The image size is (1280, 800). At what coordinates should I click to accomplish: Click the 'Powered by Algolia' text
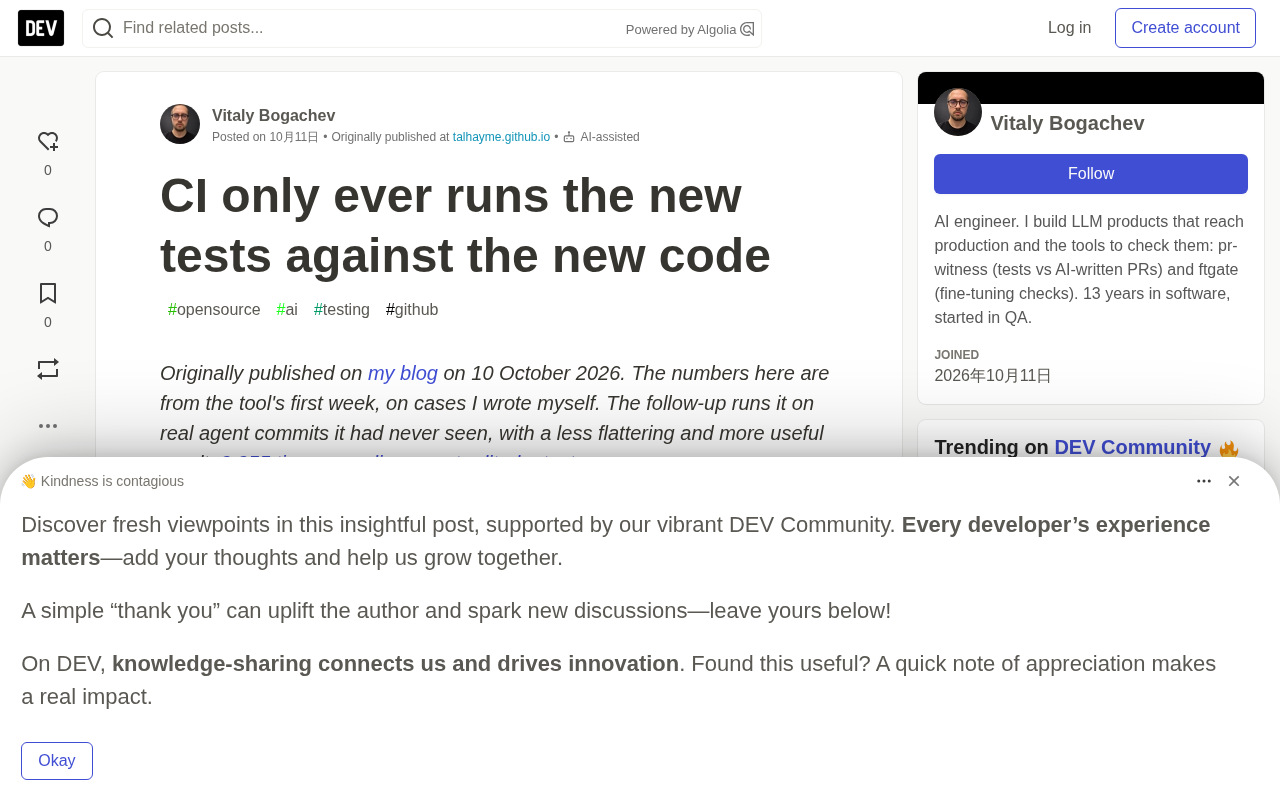[x=681, y=29]
